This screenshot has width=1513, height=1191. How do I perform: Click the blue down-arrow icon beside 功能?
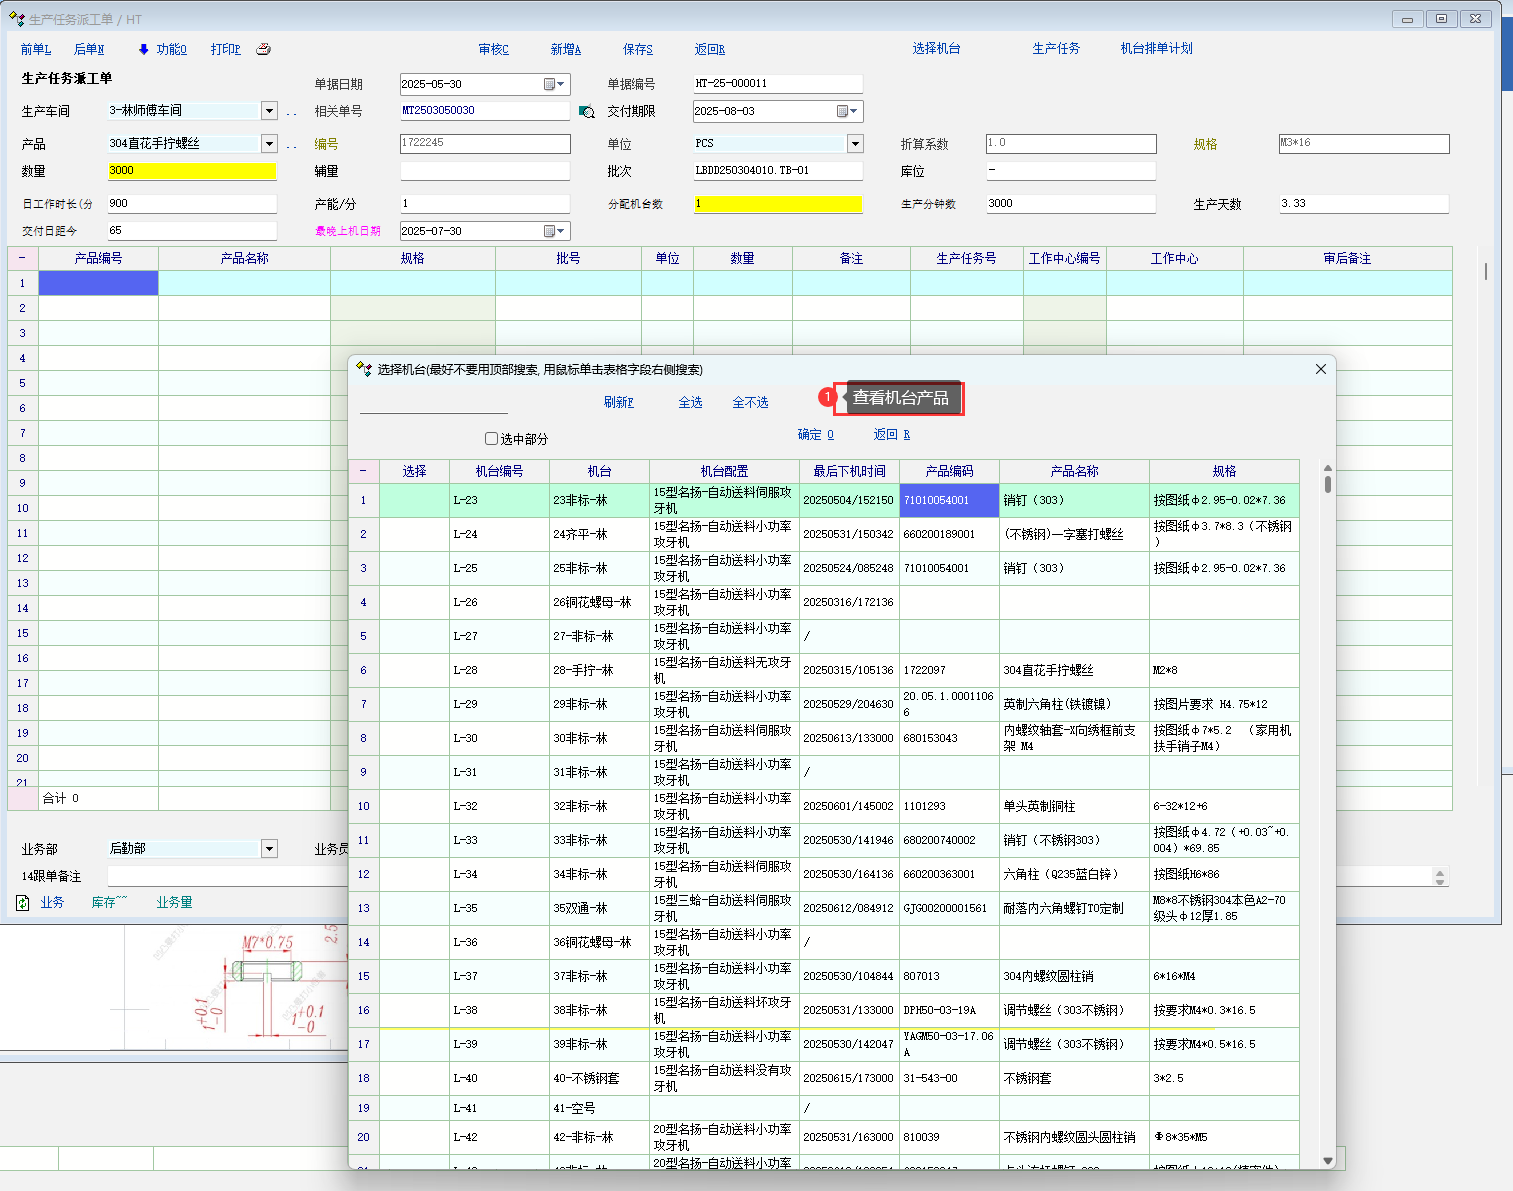coord(144,49)
